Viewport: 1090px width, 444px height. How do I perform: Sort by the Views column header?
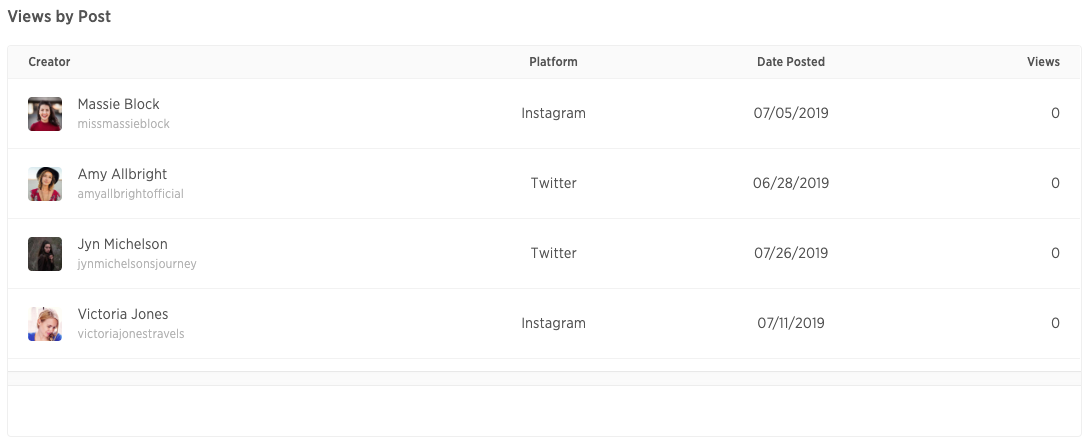[x=1043, y=62]
